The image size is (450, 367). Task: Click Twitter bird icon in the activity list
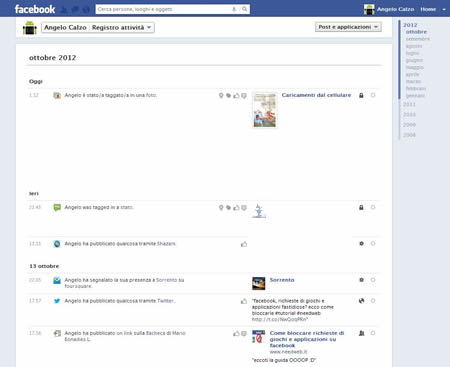click(x=57, y=301)
